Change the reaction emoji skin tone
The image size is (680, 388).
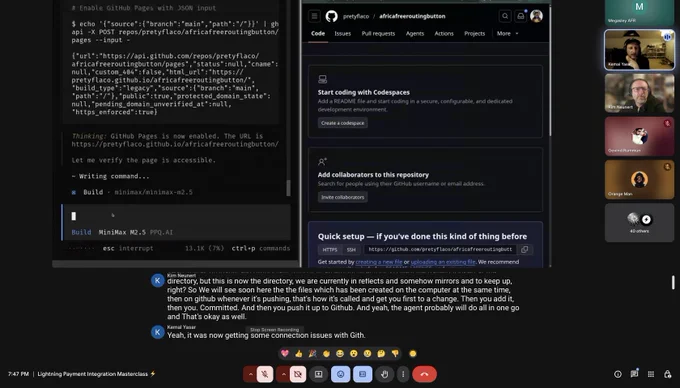[x=413, y=354]
